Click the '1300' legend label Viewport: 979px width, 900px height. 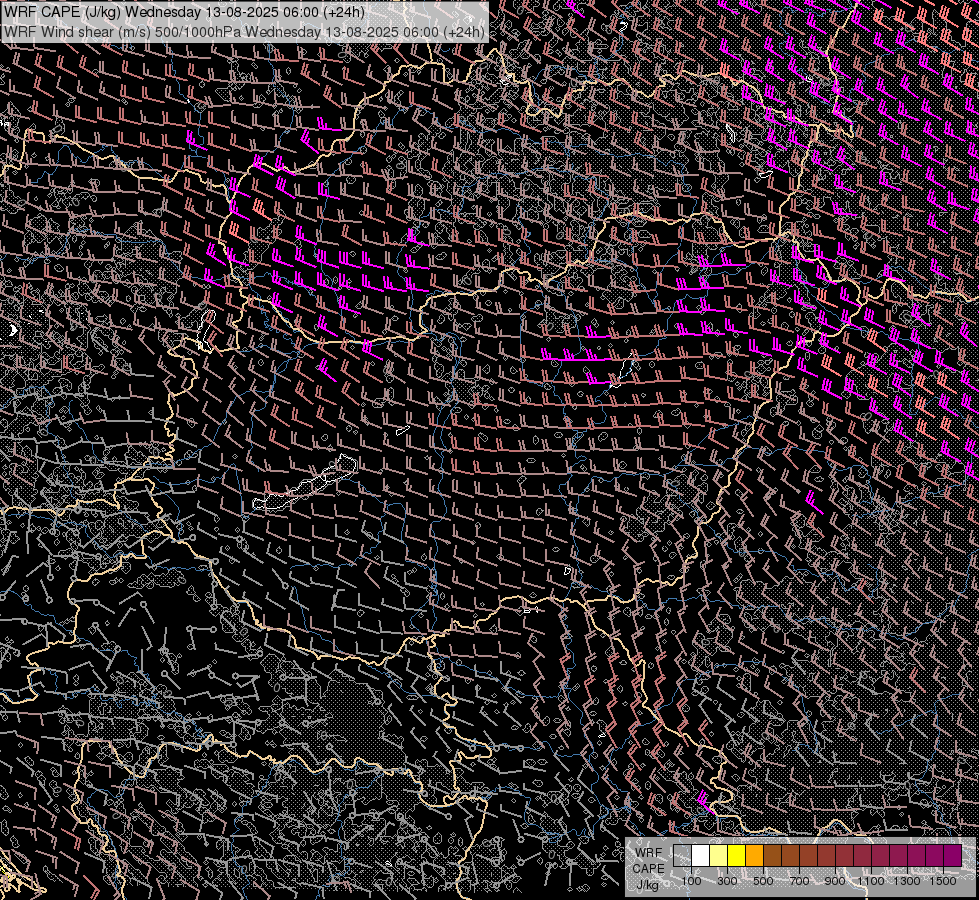click(907, 881)
